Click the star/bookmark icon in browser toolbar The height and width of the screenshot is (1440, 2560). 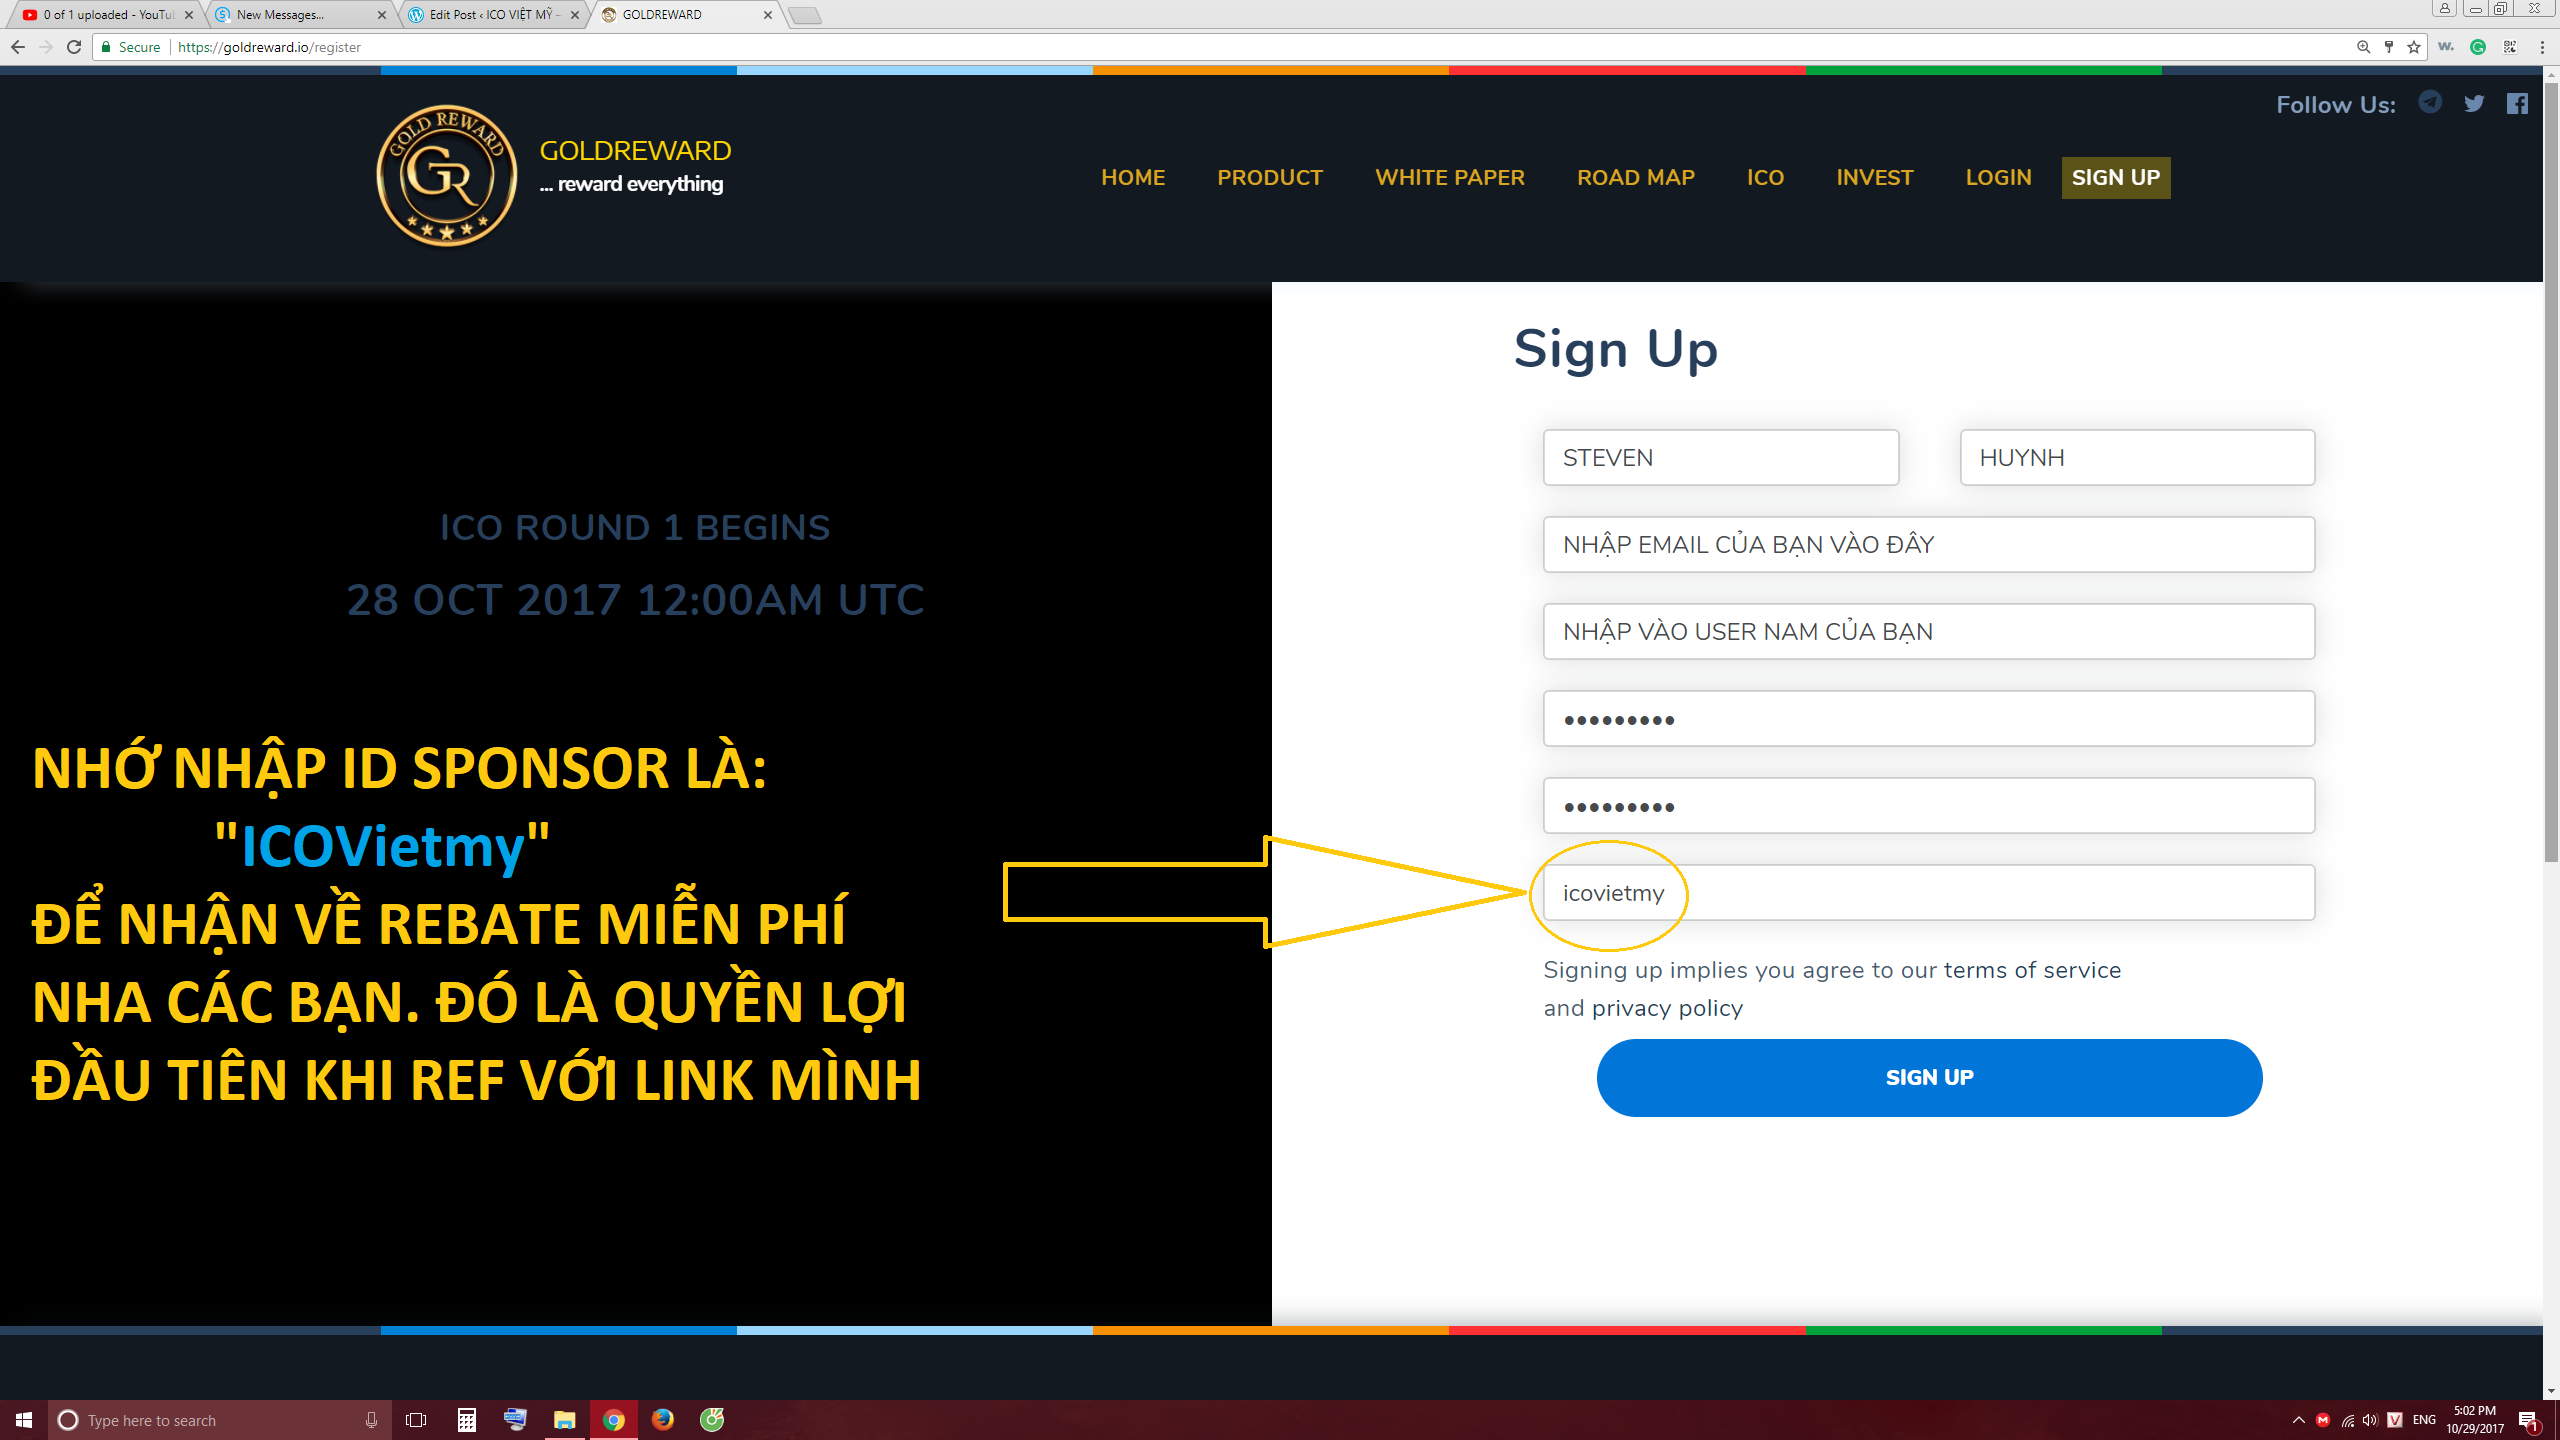coord(2412,47)
